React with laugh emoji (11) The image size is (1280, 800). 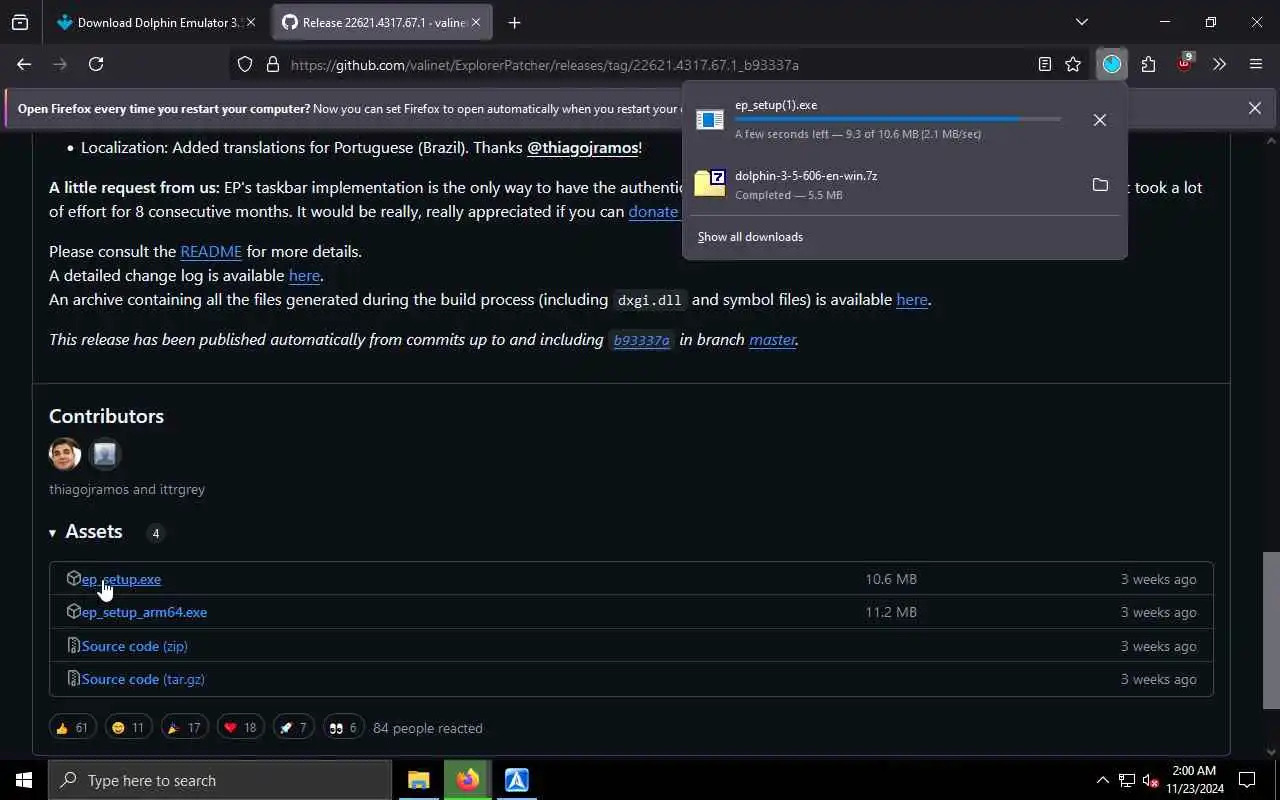point(128,728)
